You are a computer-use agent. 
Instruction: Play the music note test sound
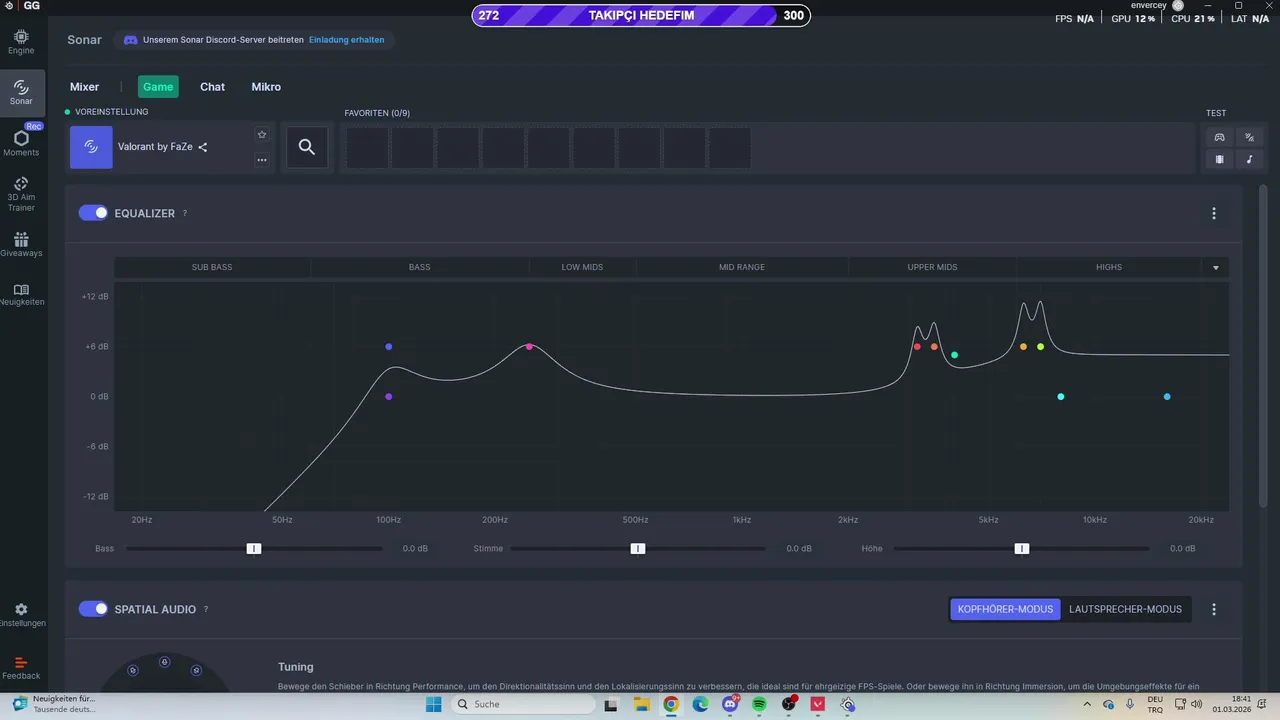click(1249, 159)
